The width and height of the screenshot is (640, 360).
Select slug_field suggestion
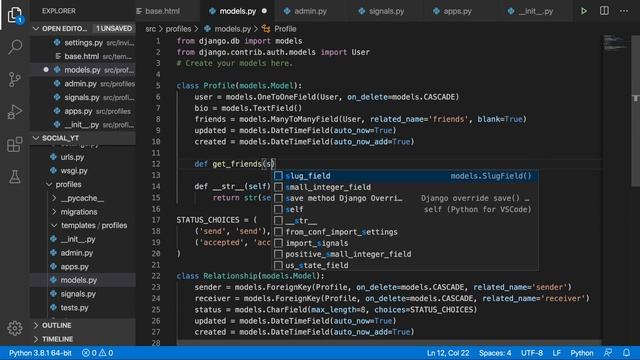(405, 176)
